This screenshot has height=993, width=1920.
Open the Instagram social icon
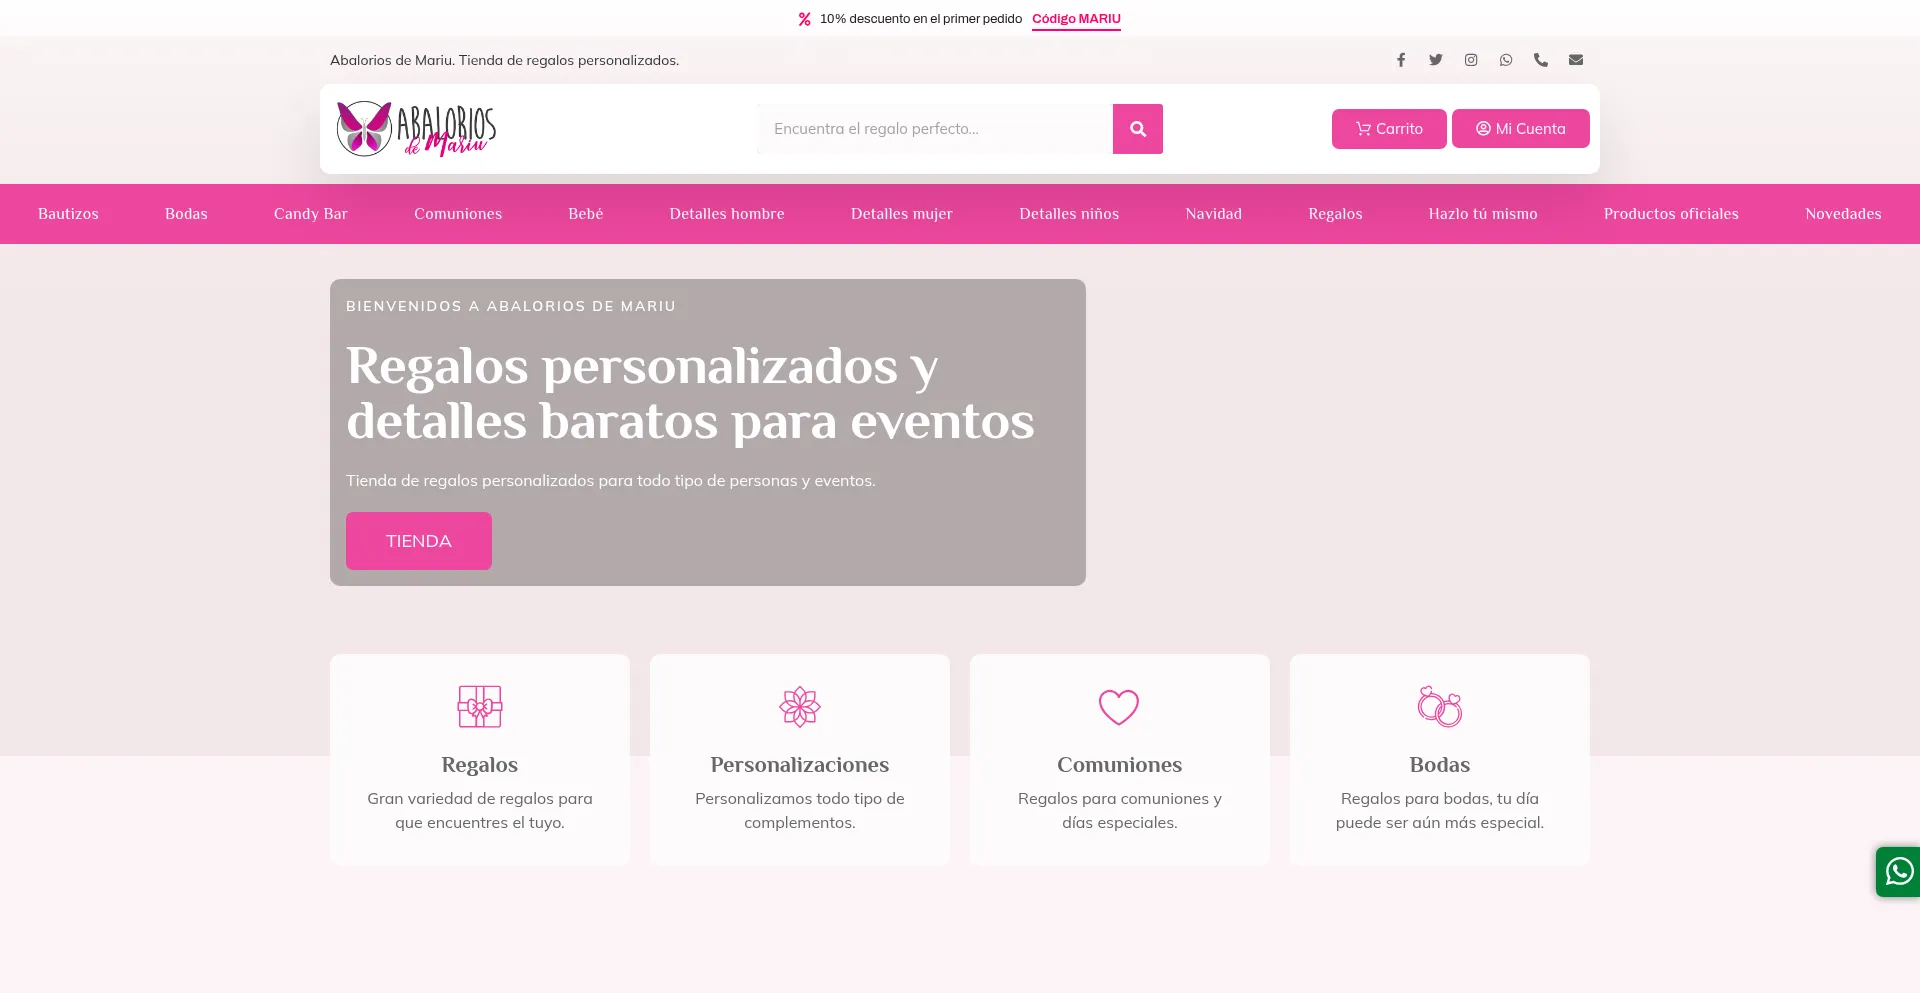(x=1471, y=60)
